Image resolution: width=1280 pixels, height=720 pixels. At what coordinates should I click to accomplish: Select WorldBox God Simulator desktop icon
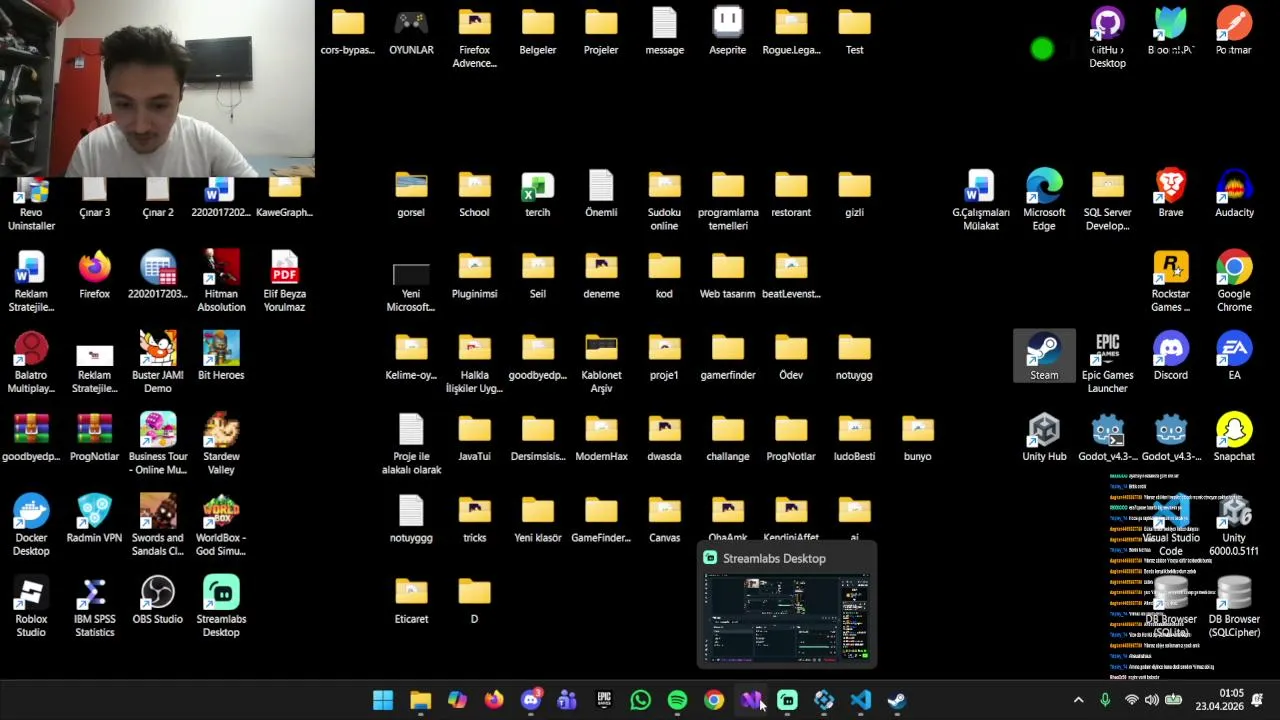pyautogui.click(x=221, y=525)
